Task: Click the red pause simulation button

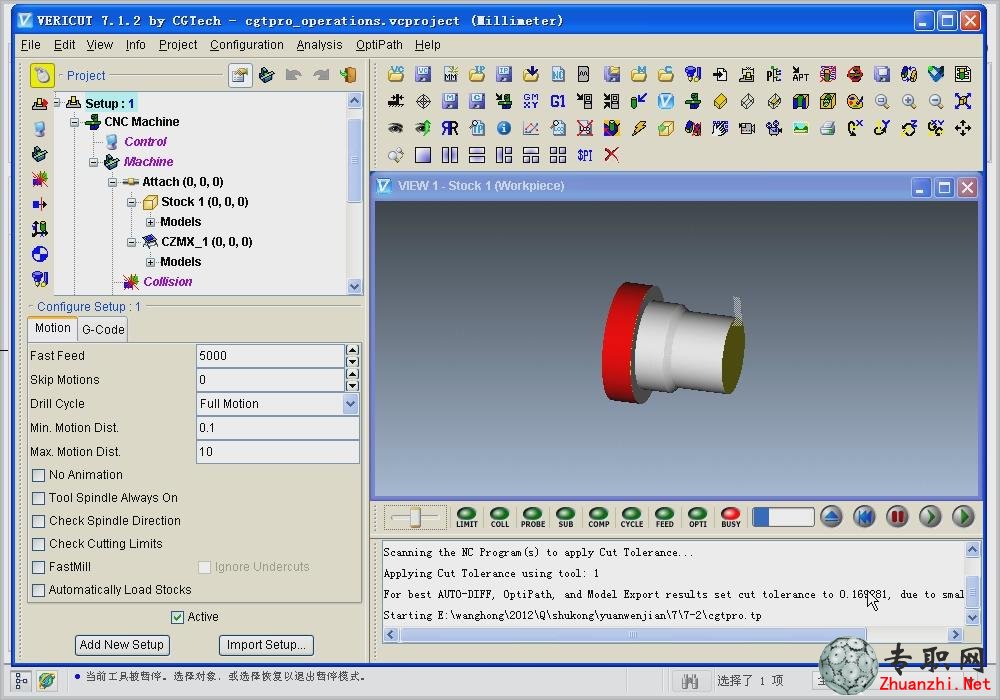Action: tap(897, 516)
